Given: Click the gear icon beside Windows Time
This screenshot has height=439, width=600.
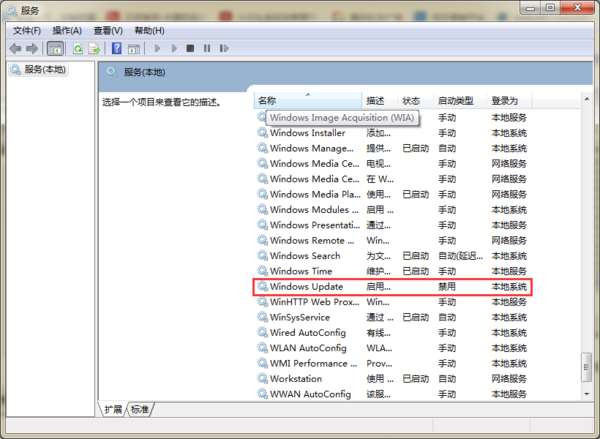Looking at the screenshot, I should (x=262, y=271).
